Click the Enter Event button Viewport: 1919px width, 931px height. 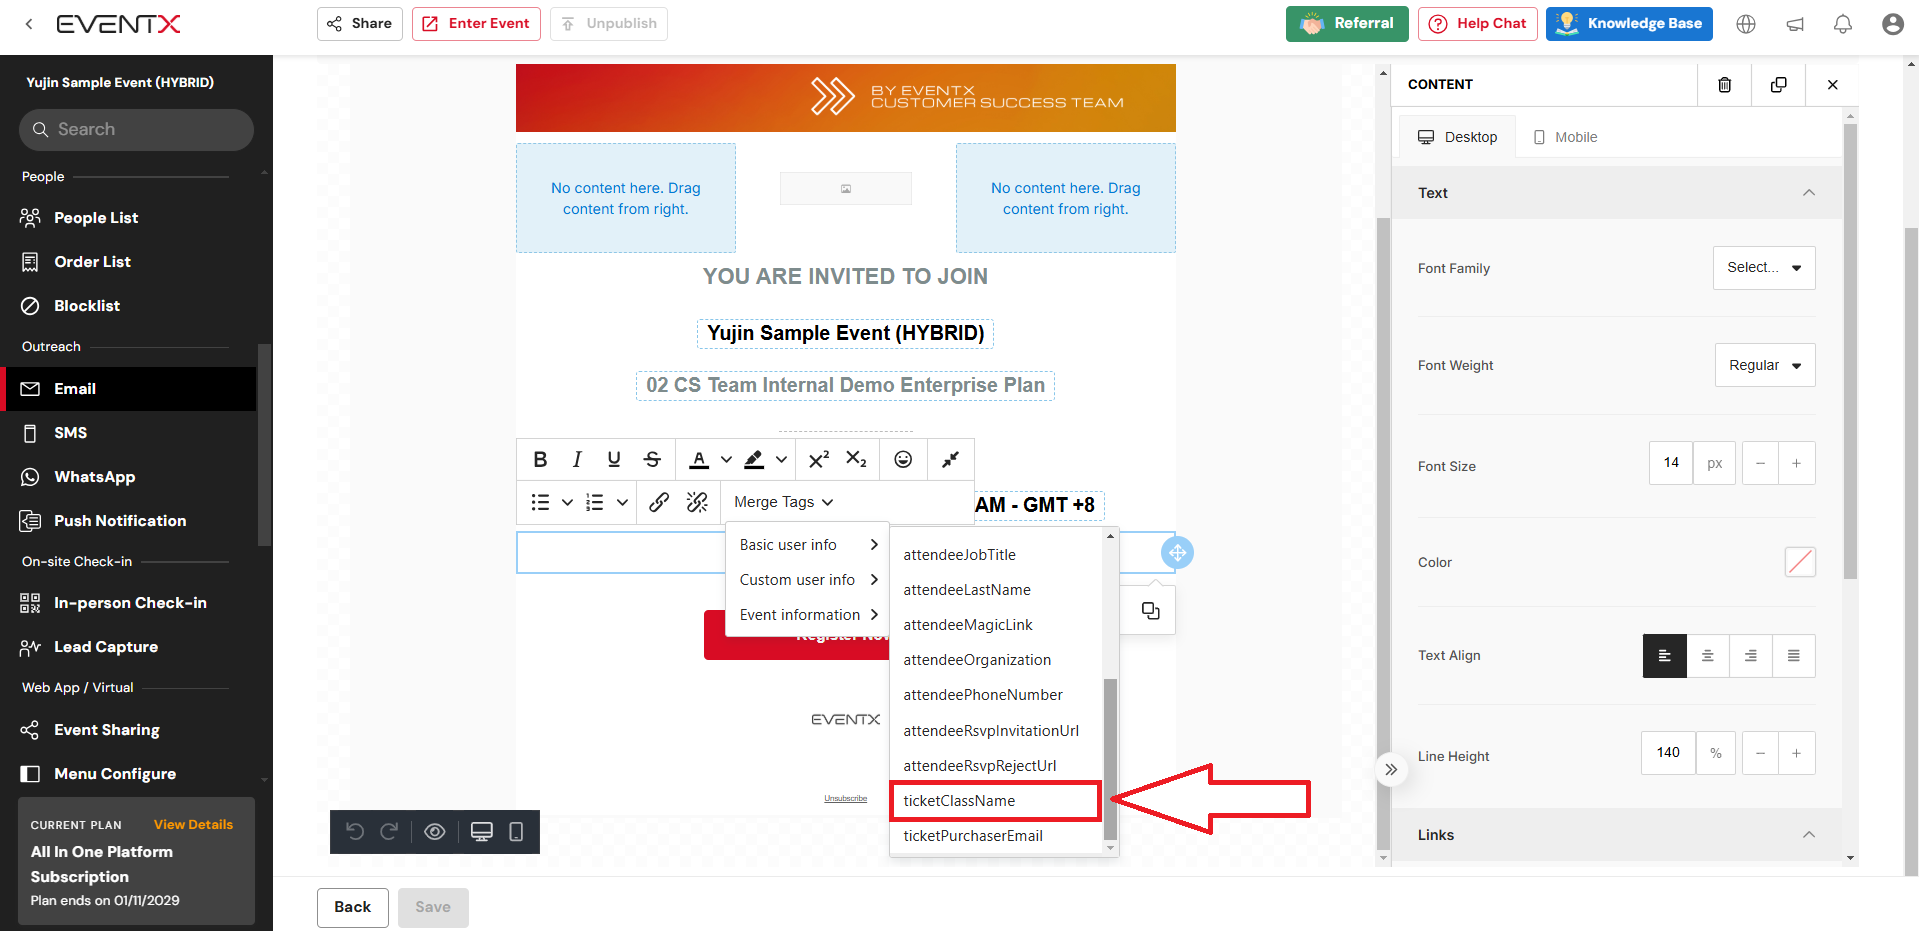(x=476, y=24)
